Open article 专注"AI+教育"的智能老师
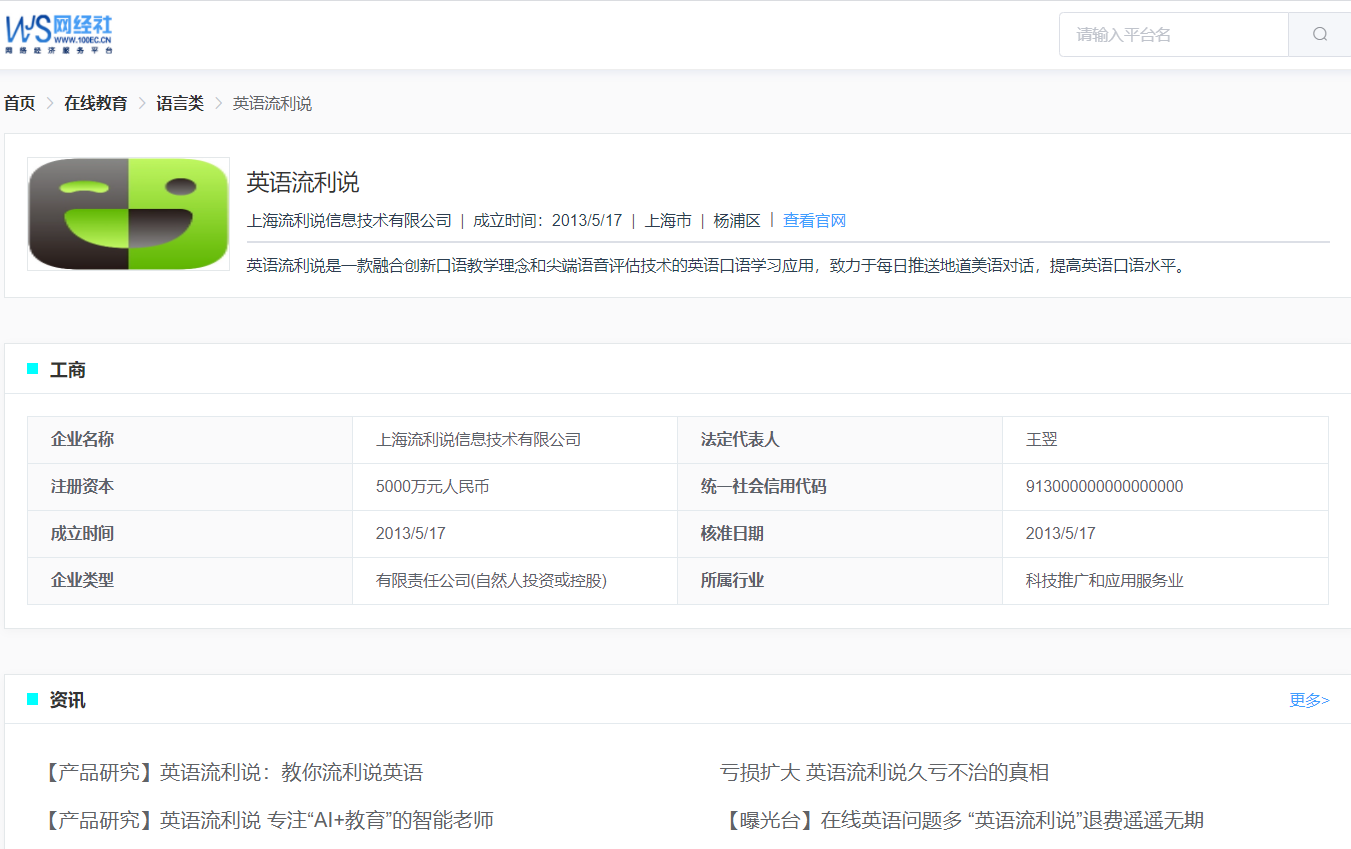Image resolution: width=1351 pixels, height=849 pixels. (x=267, y=821)
